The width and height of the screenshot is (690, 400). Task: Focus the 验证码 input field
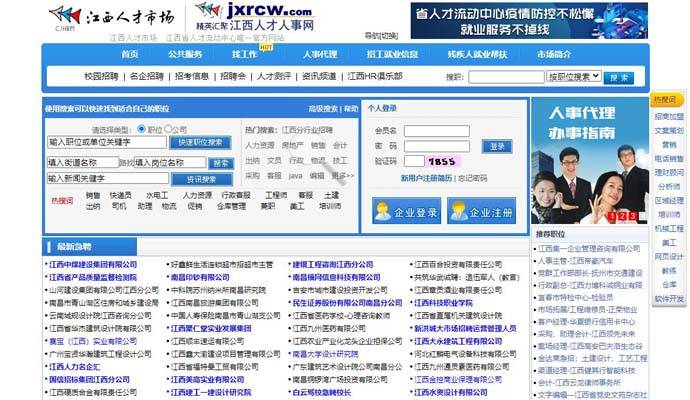(414, 161)
